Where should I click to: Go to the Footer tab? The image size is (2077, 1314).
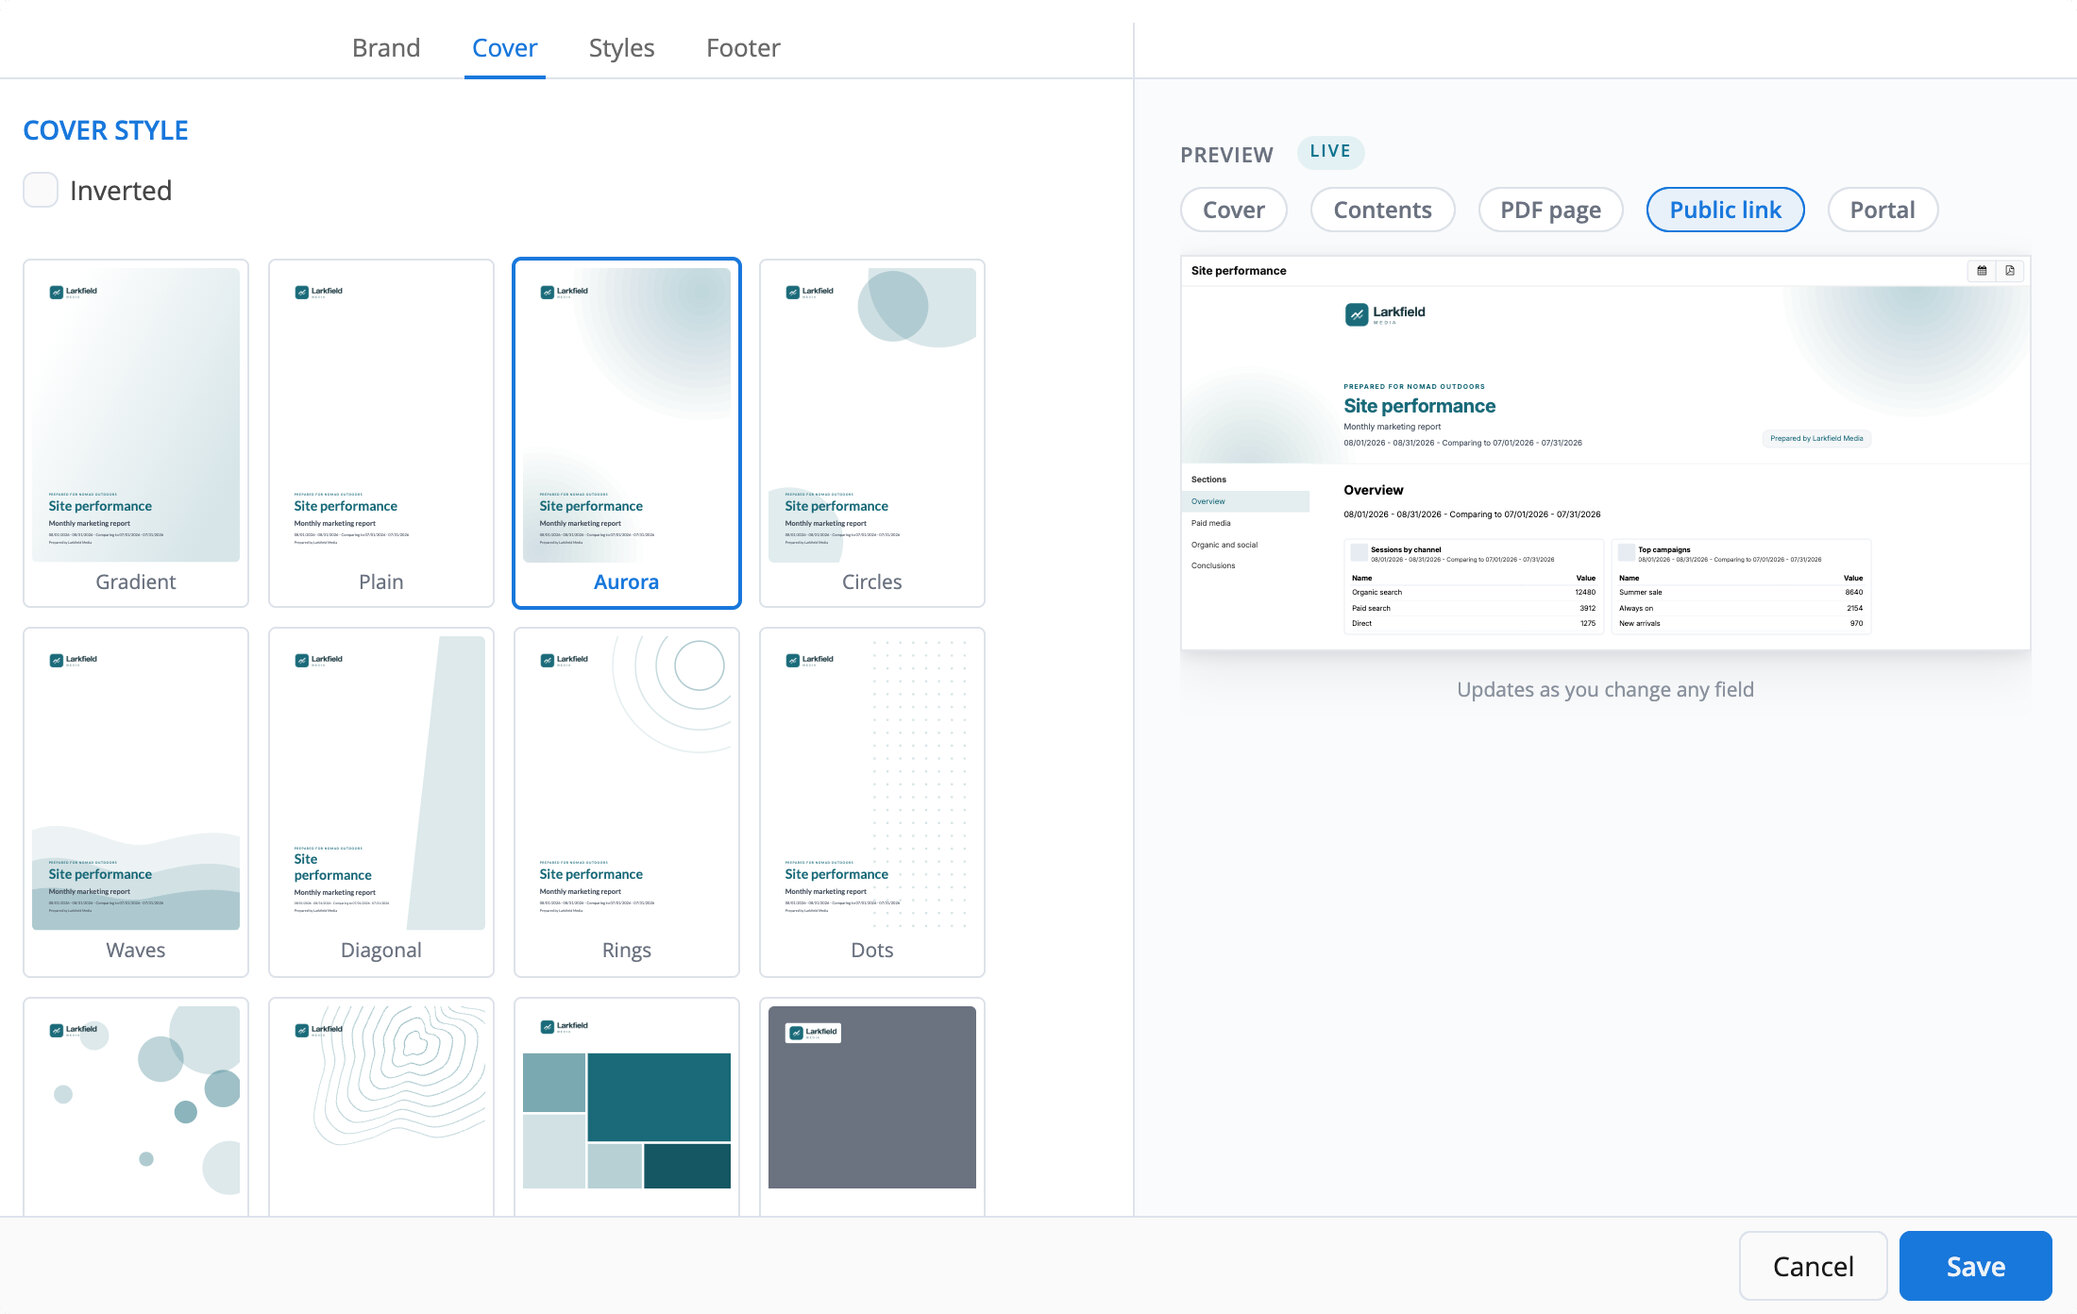(743, 48)
